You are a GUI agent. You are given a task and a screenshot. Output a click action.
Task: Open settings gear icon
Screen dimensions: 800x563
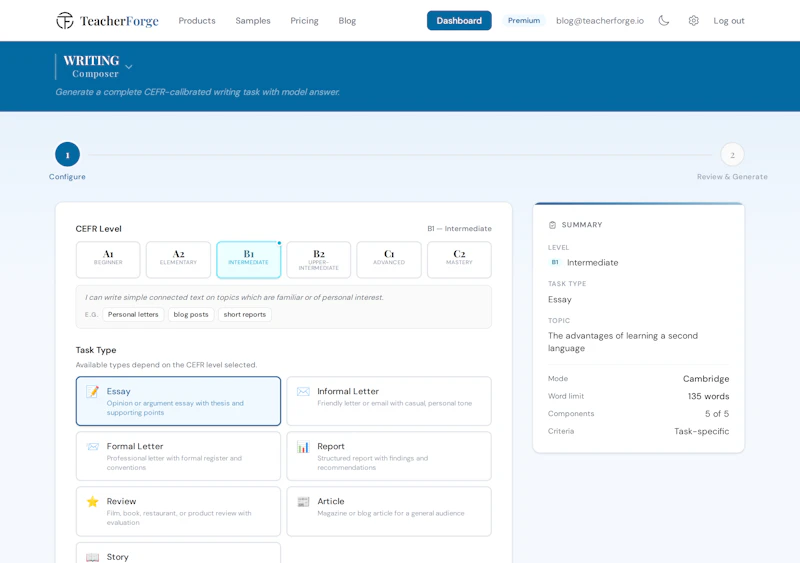[x=693, y=20]
